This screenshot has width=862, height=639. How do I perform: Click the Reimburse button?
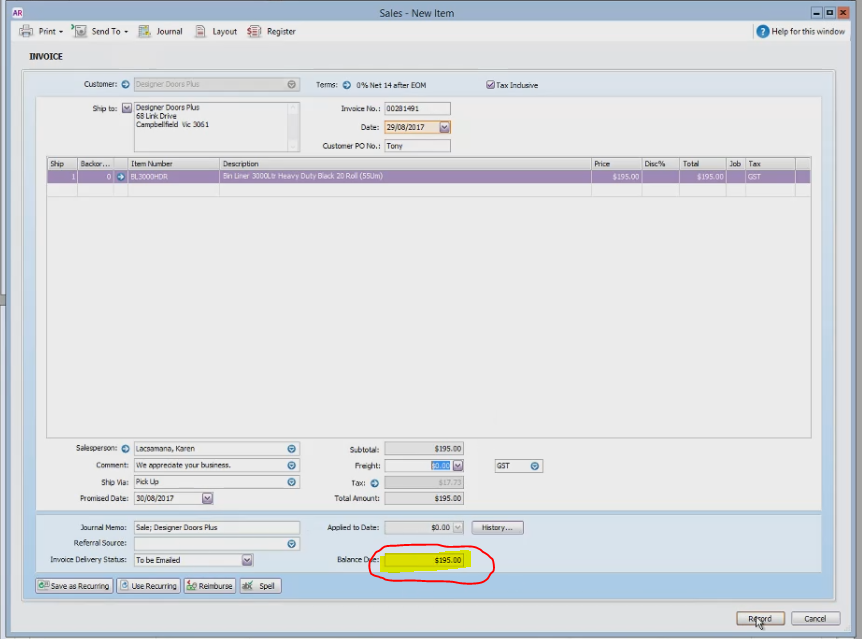[x=210, y=586]
